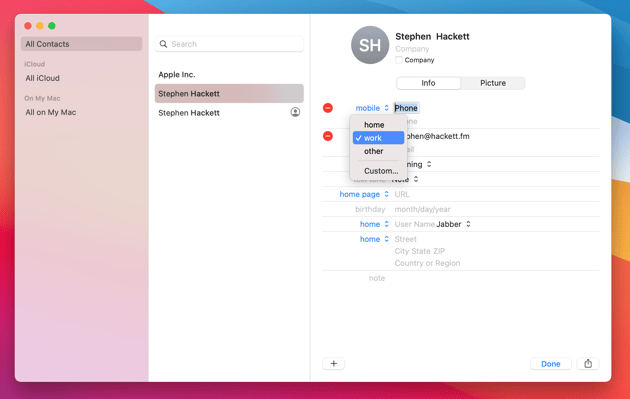Open the home label dropdown for the user name
This screenshot has width=630, height=399.
pyautogui.click(x=374, y=224)
